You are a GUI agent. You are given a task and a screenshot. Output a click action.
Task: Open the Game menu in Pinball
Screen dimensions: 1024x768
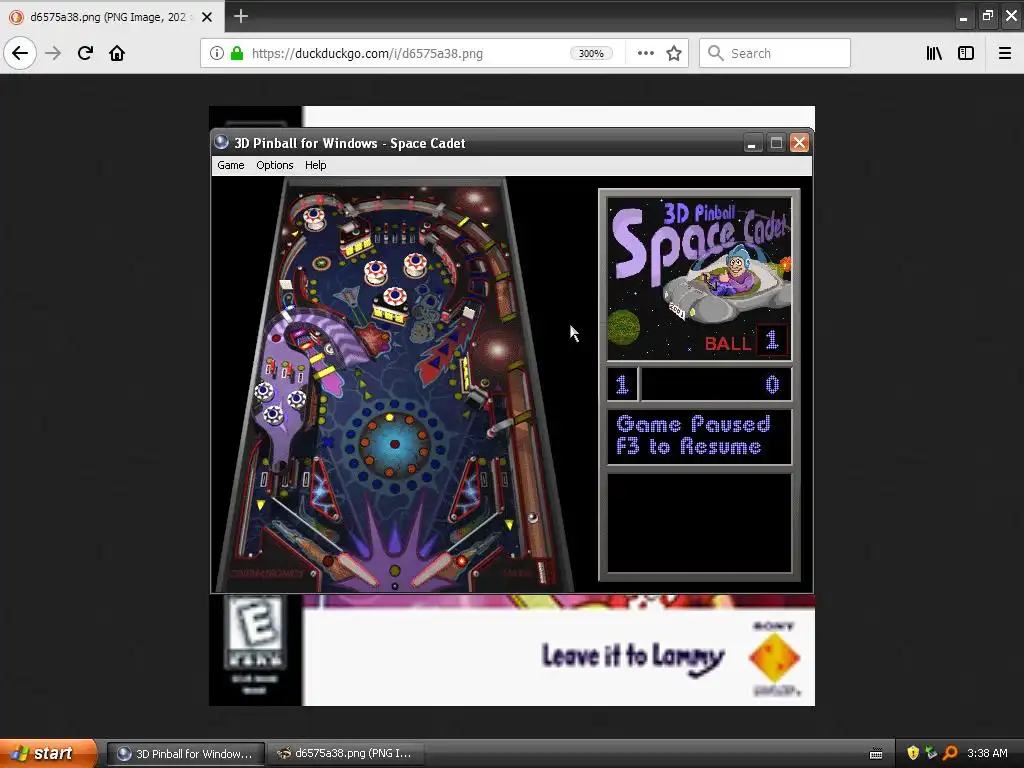(231, 165)
